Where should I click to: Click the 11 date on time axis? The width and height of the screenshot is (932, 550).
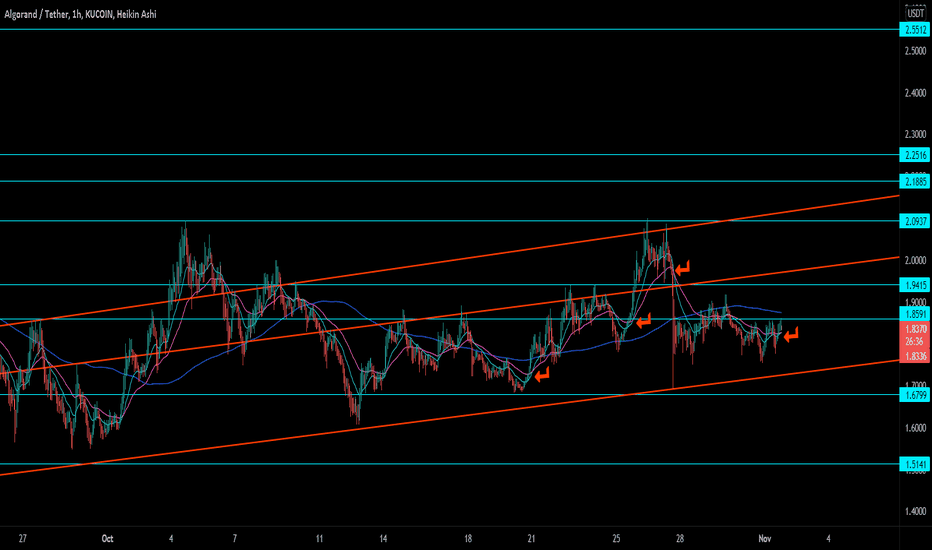point(320,539)
